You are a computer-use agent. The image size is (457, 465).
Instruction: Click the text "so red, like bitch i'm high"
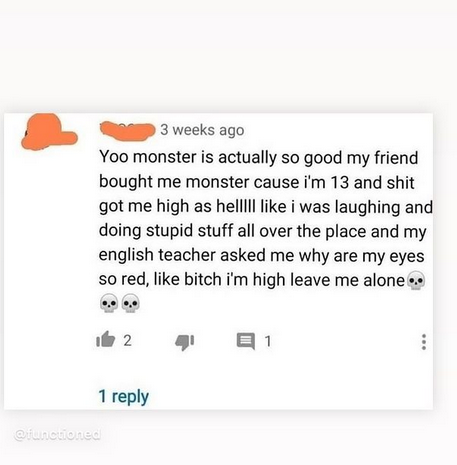tap(193, 279)
